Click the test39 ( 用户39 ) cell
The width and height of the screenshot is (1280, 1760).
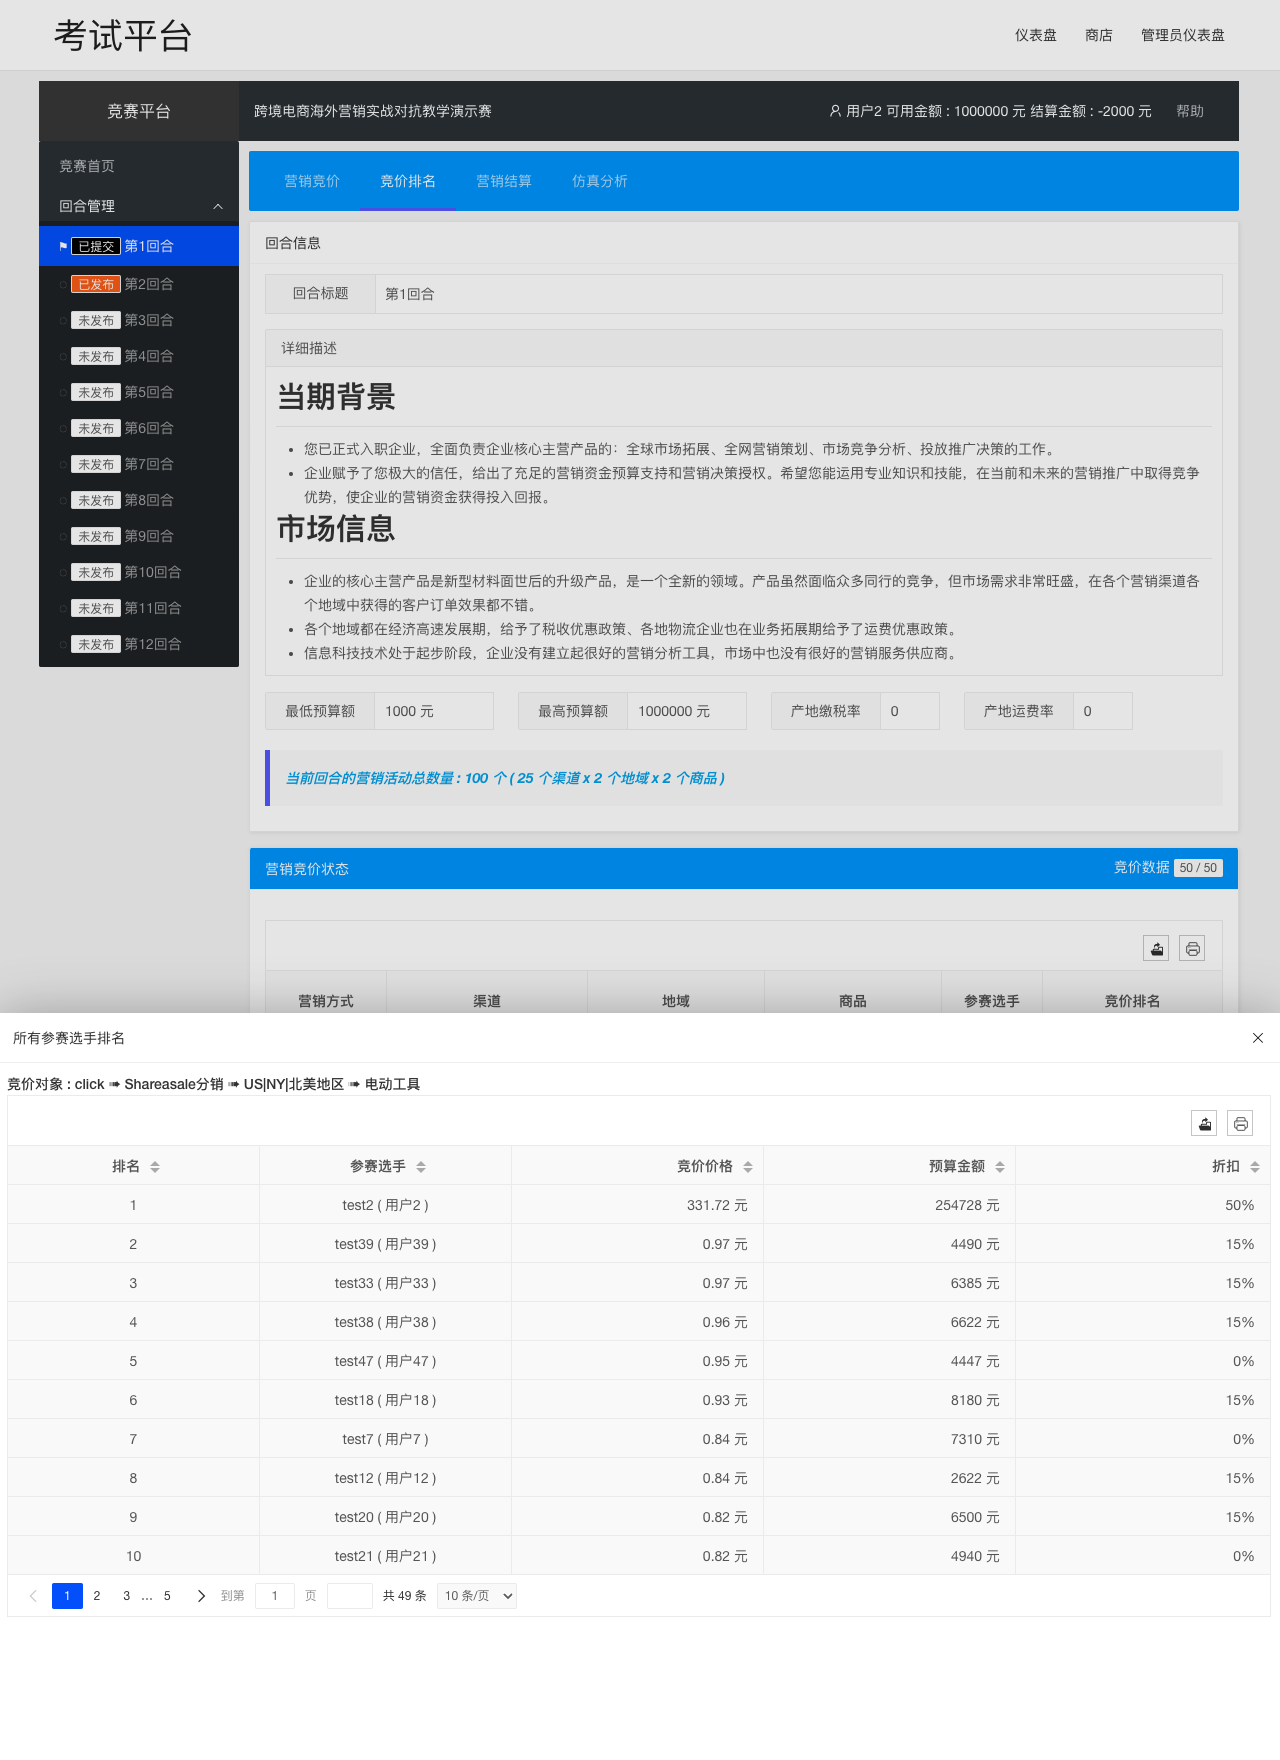click(x=385, y=1244)
